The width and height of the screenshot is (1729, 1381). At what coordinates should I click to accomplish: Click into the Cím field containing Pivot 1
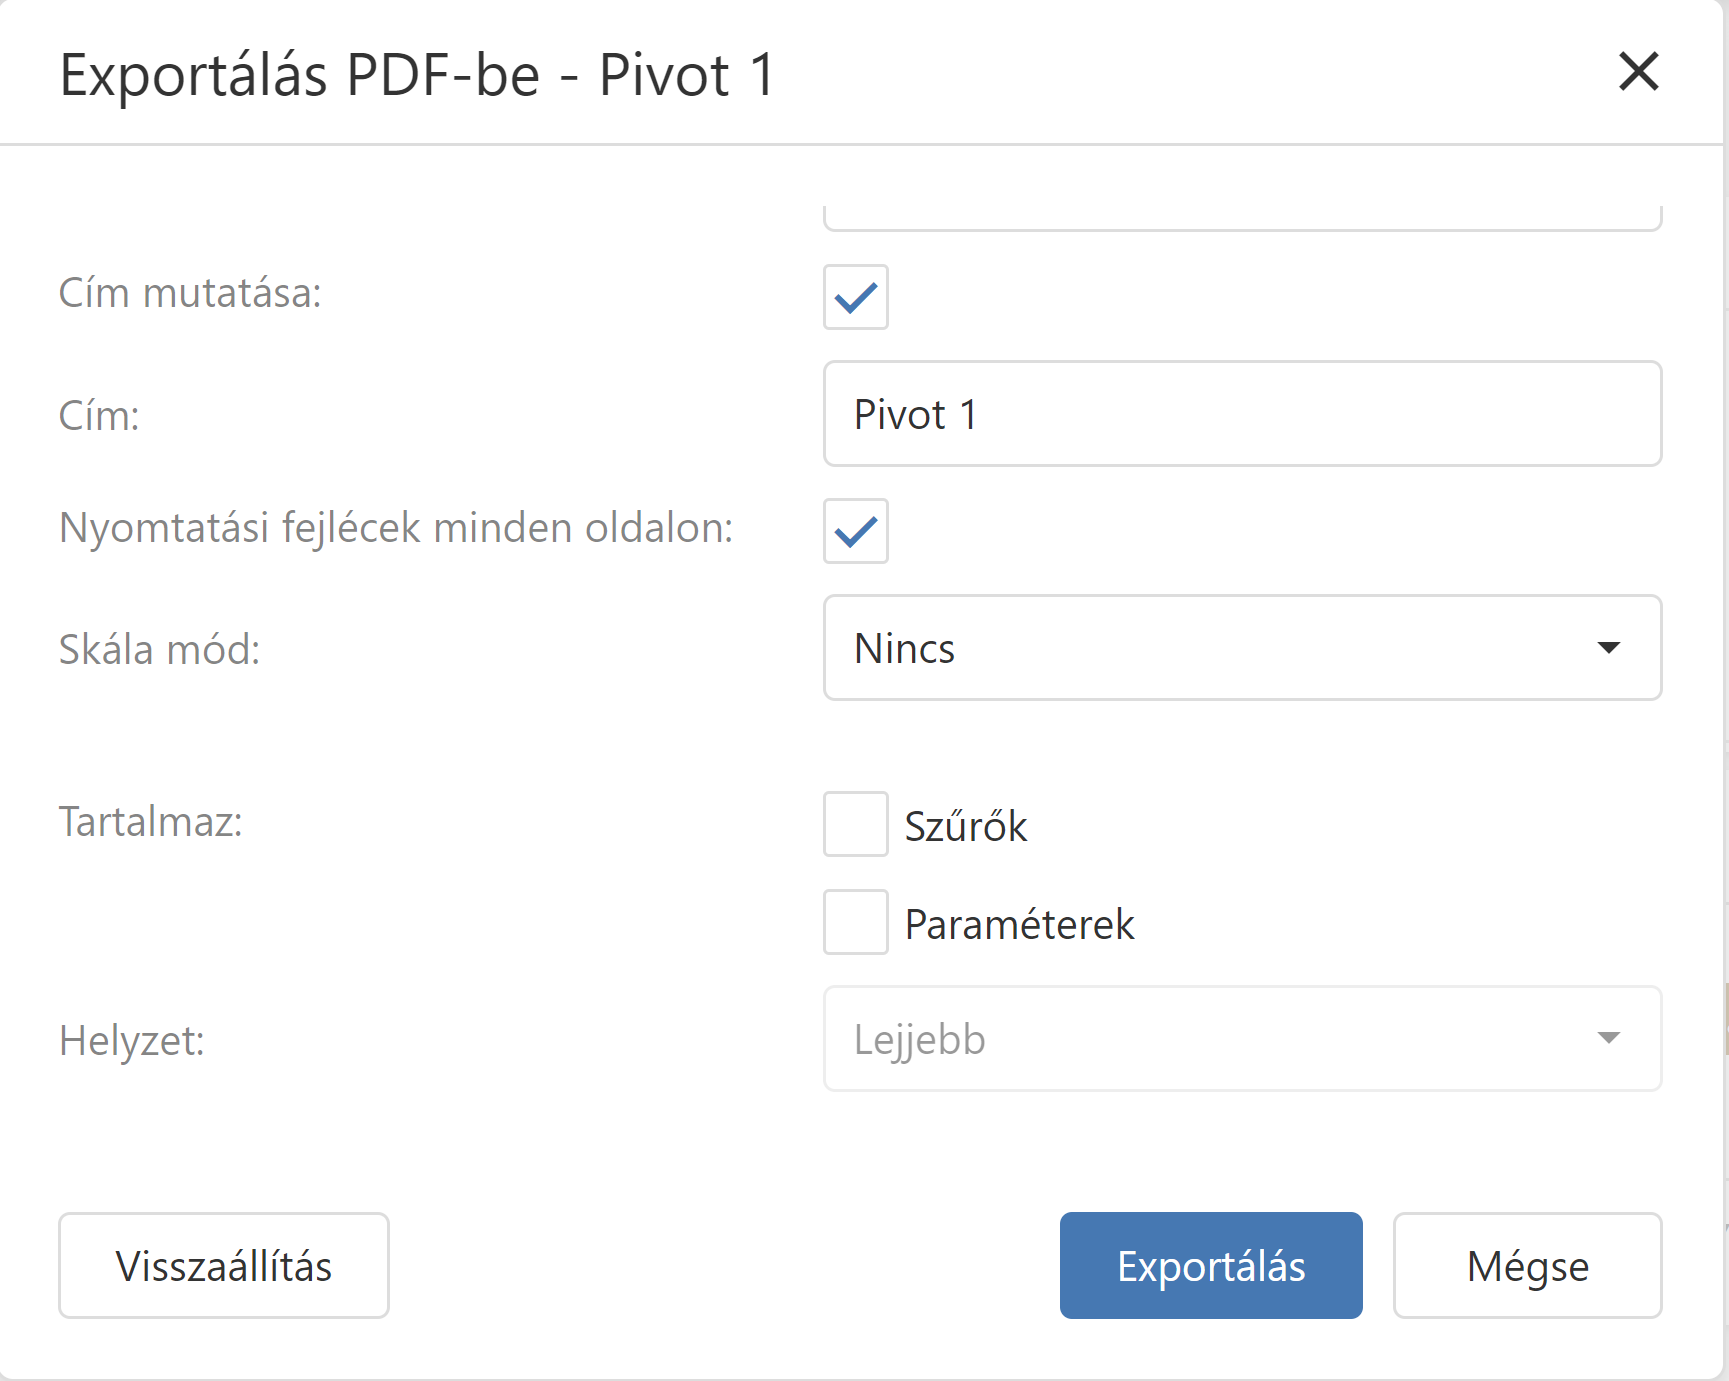[1241, 414]
